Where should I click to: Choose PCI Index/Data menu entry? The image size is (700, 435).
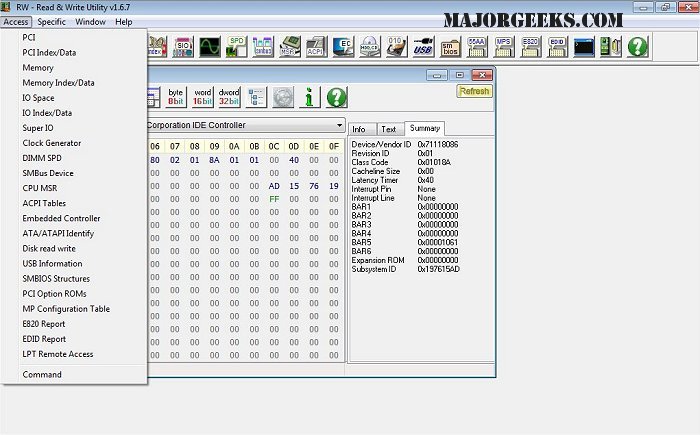point(74,53)
